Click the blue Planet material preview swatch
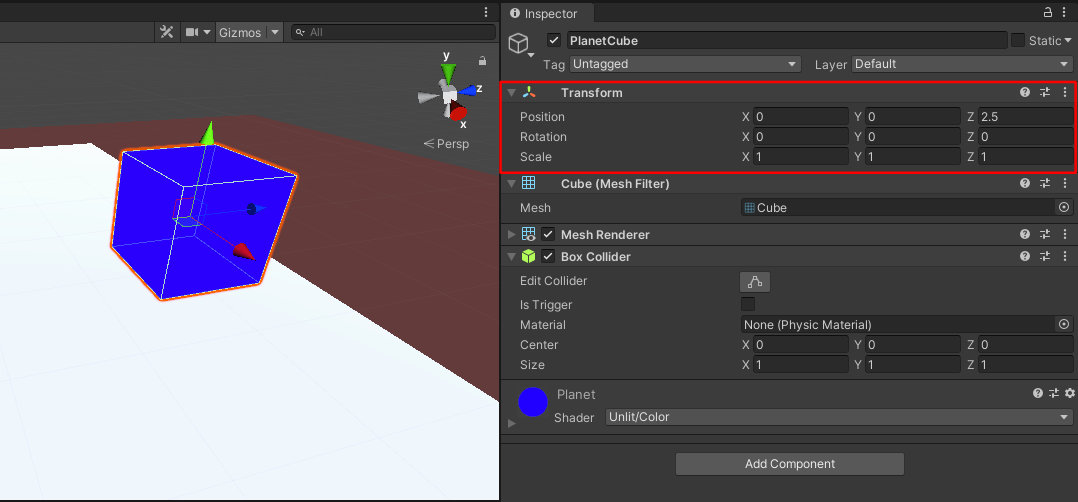Image resolution: width=1078 pixels, height=502 pixels. (532, 402)
